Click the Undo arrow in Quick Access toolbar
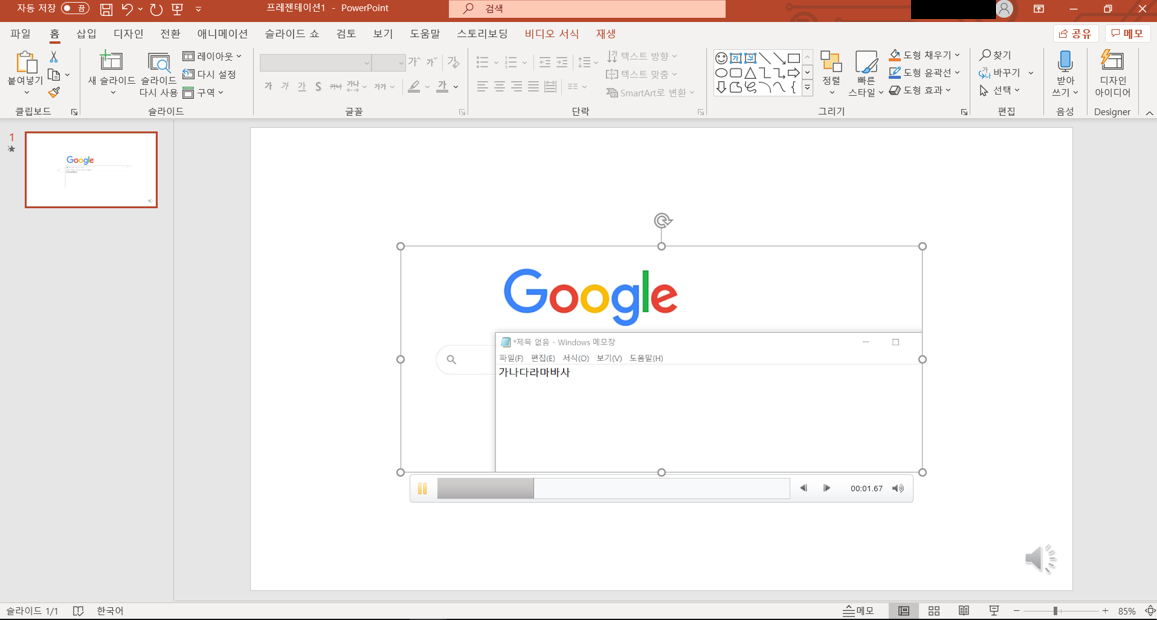The height and width of the screenshot is (620, 1157). click(127, 10)
